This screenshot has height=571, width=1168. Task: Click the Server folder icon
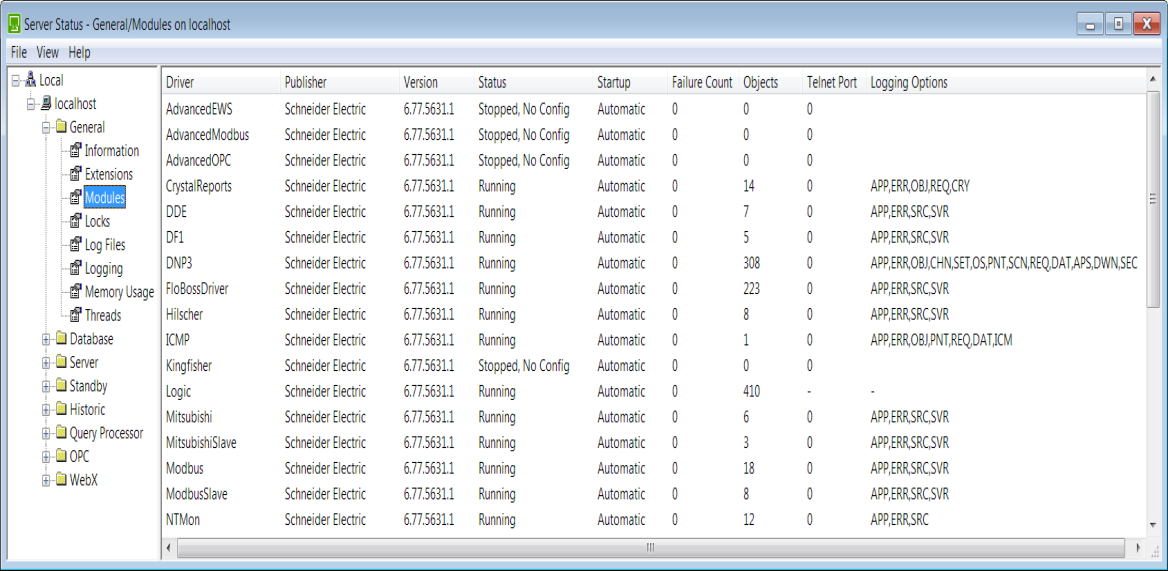coord(60,363)
